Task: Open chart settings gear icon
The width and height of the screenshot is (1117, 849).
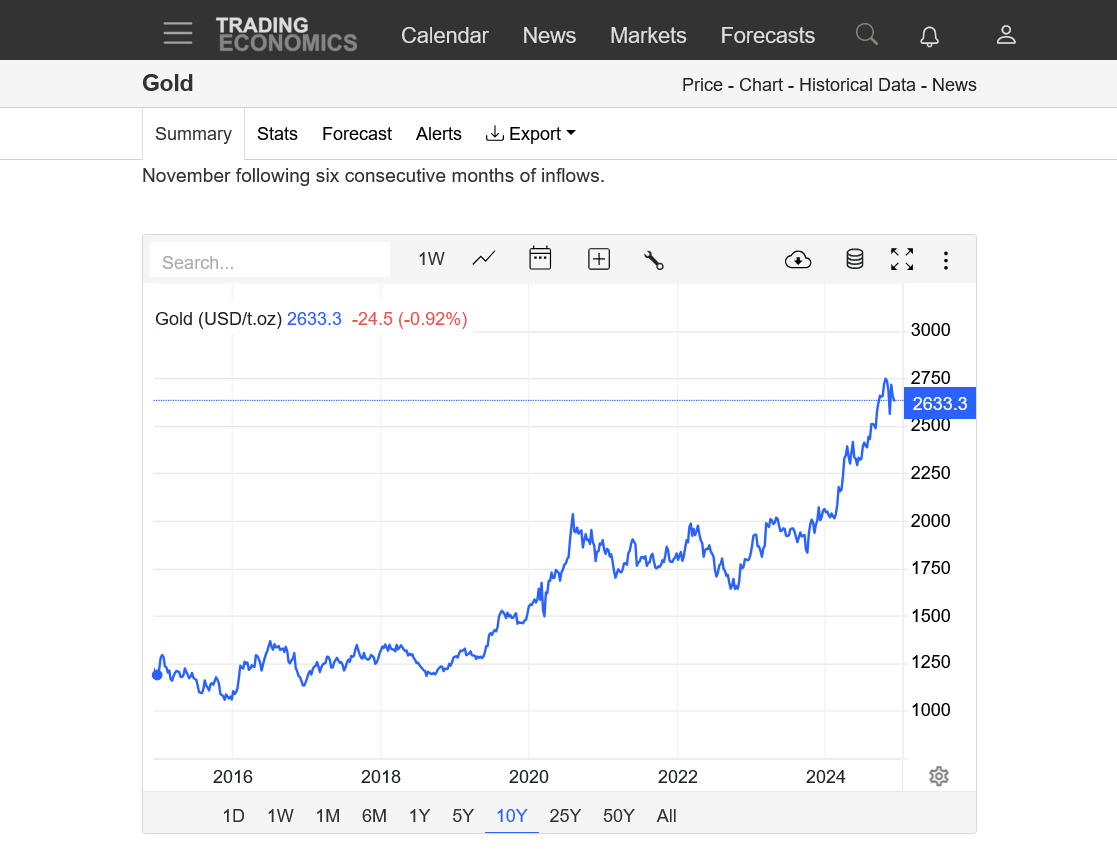Action: click(x=938, y=776)
